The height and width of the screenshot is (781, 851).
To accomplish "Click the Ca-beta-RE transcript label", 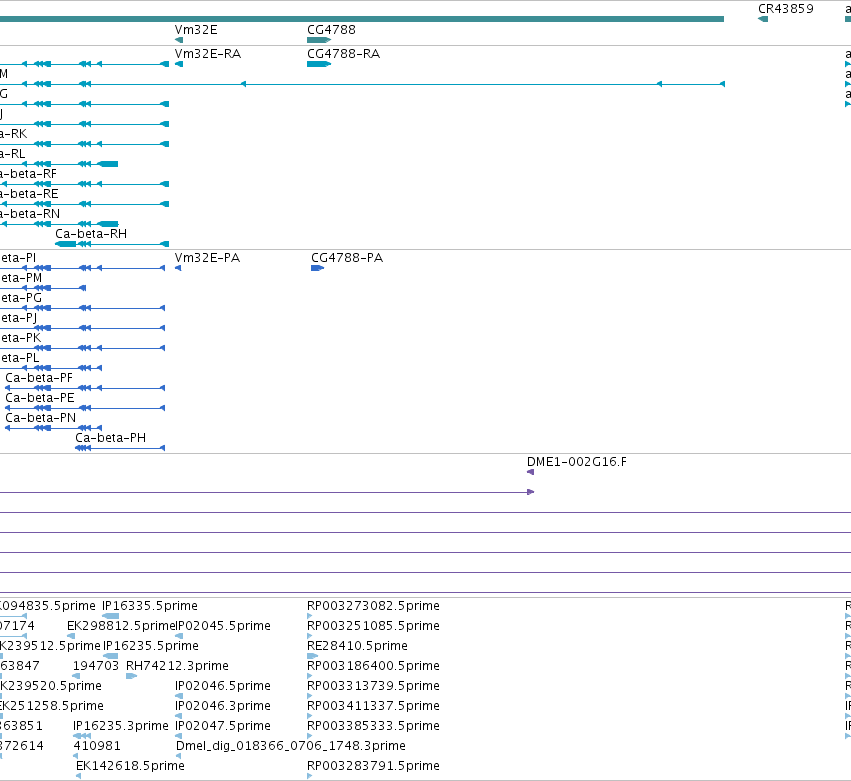I will pyautogui.click(x=29, y=194).
